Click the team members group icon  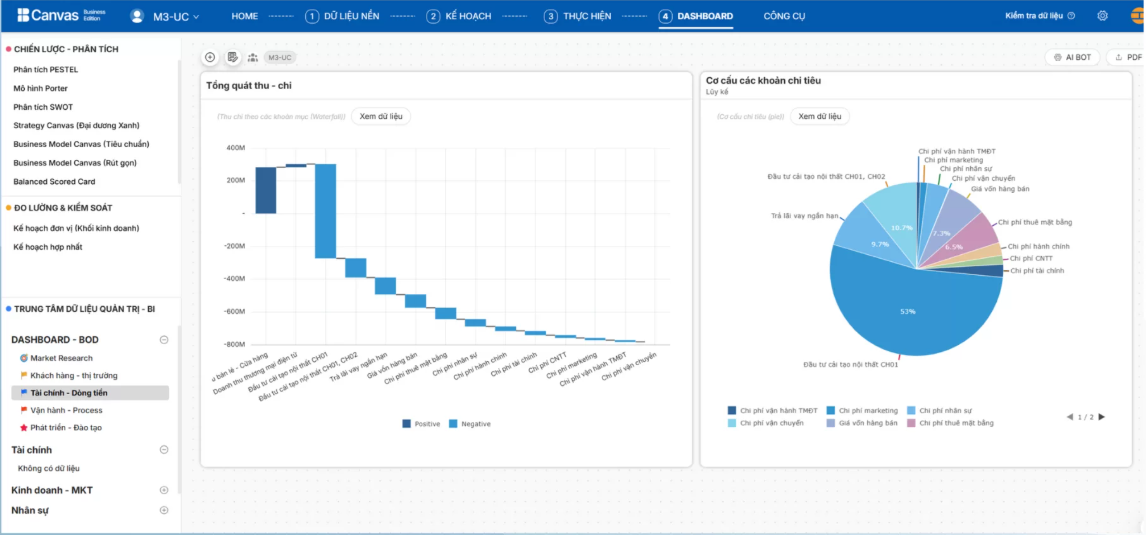tap(253, 57)
